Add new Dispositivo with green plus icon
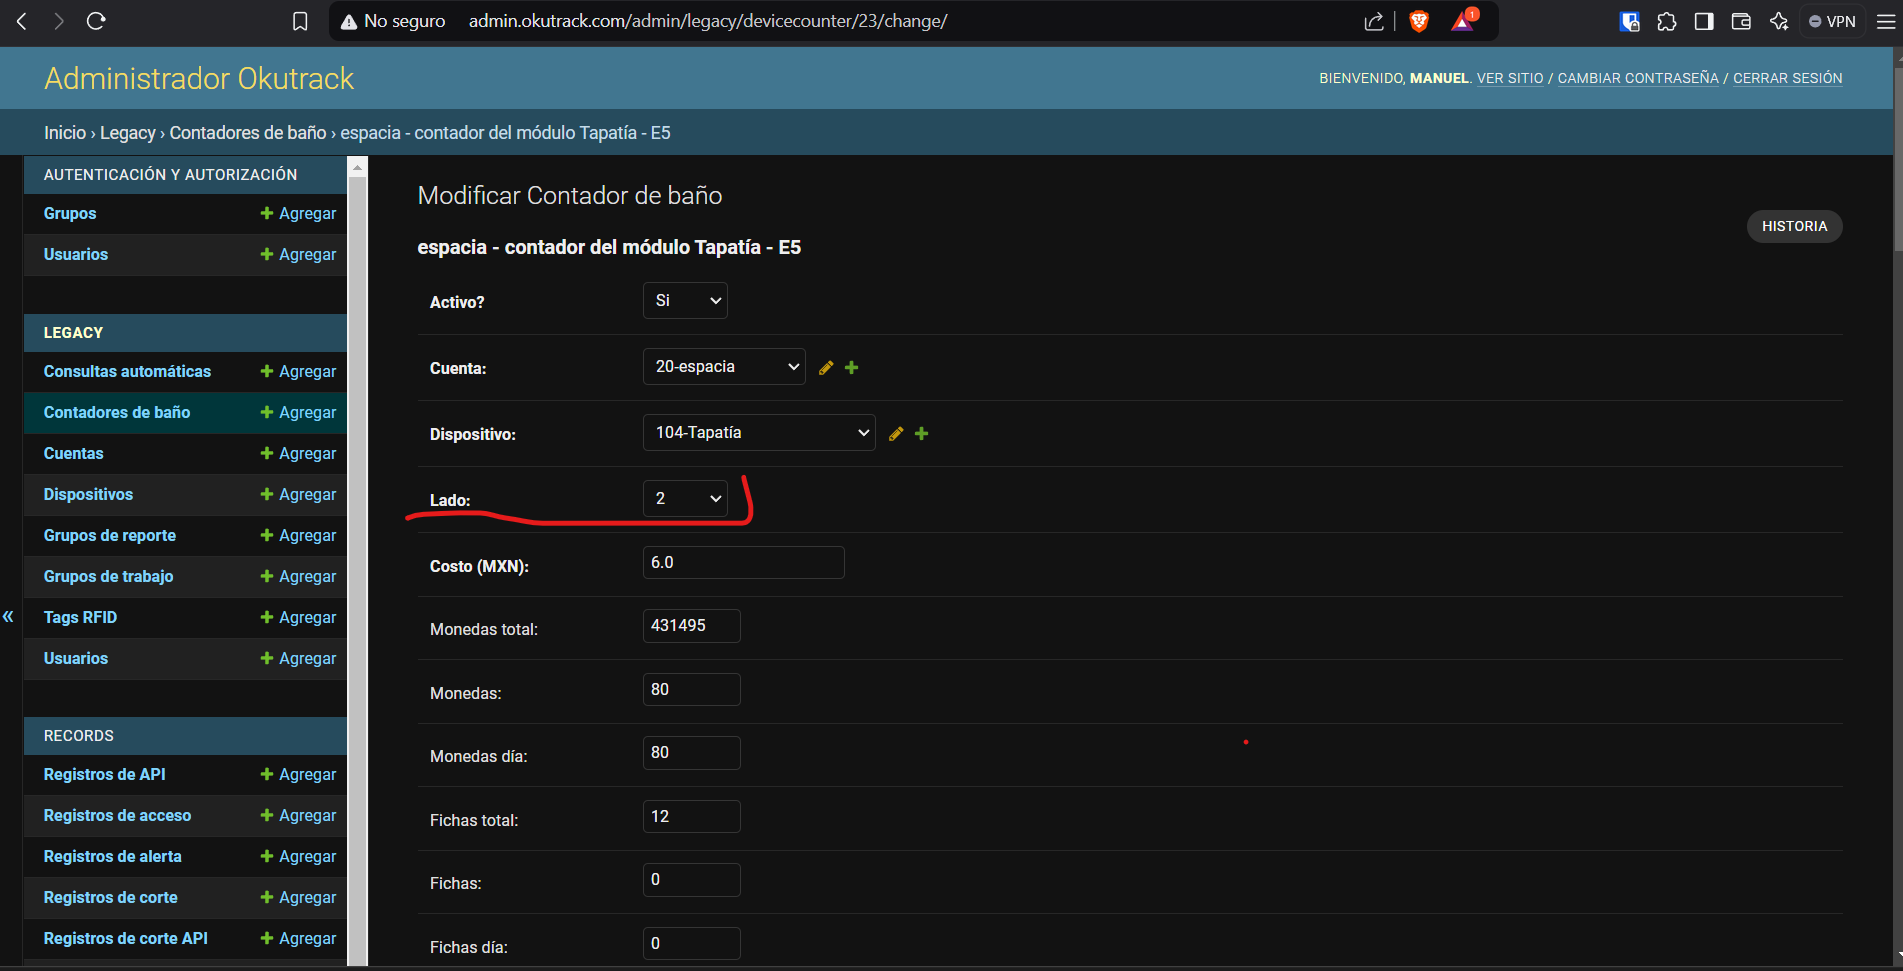This screenshot has width=1903, height=971. pos(922,434)
